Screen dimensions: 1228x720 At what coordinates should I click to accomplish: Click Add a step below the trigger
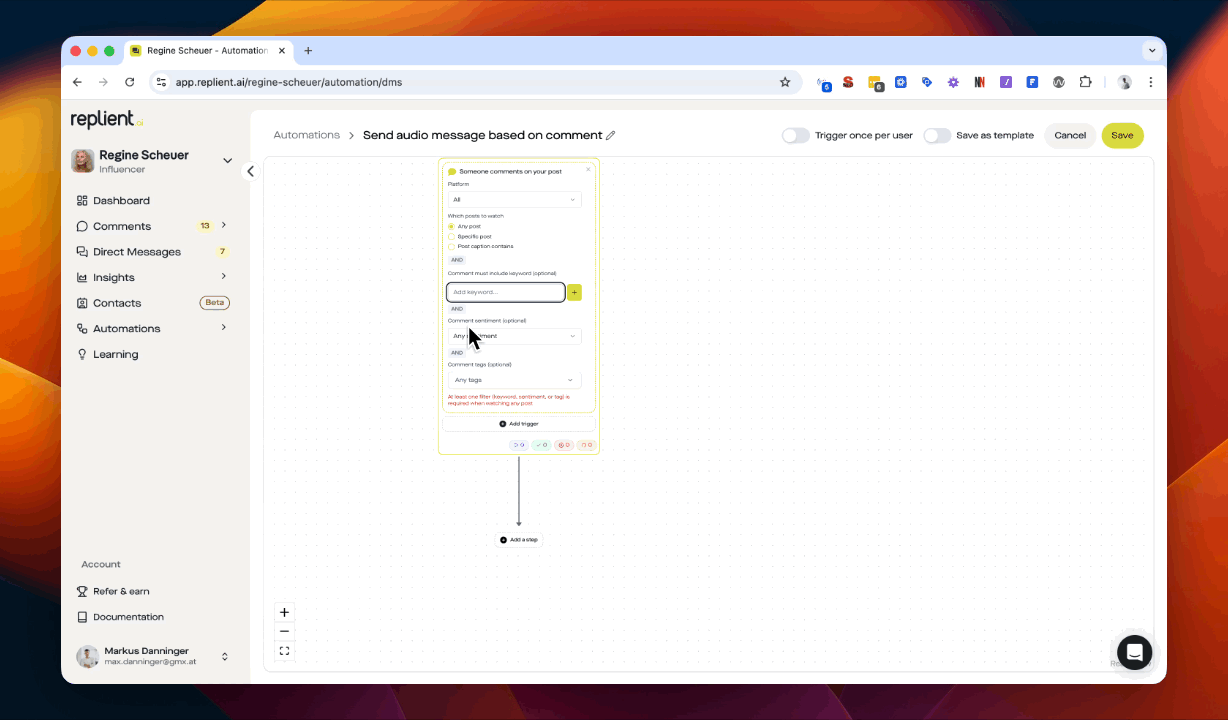(x=519, y=539)
